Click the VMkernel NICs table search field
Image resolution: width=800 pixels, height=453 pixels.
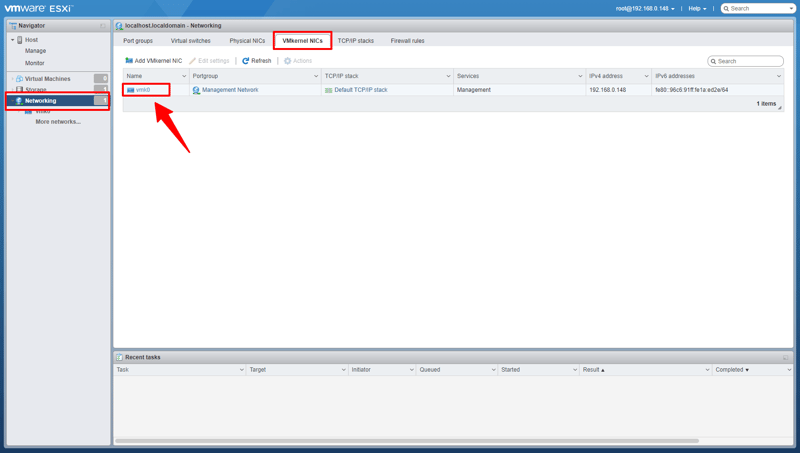(749, 61)
